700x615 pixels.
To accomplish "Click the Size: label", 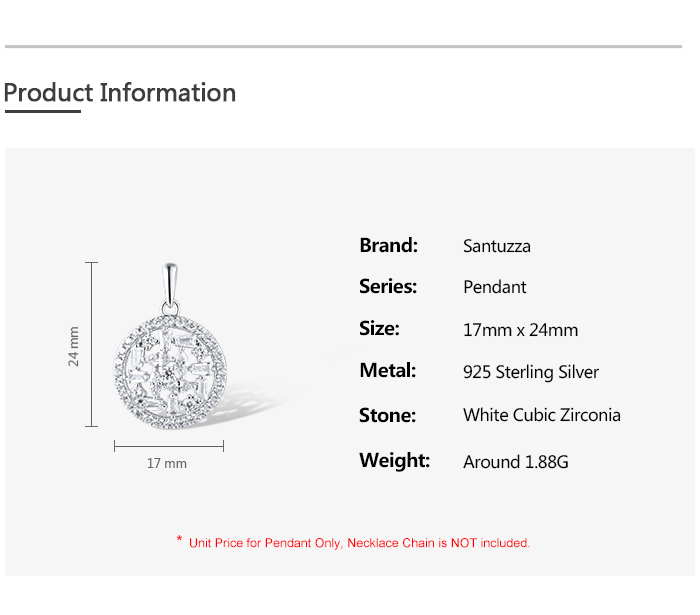I will coord(379,329).
